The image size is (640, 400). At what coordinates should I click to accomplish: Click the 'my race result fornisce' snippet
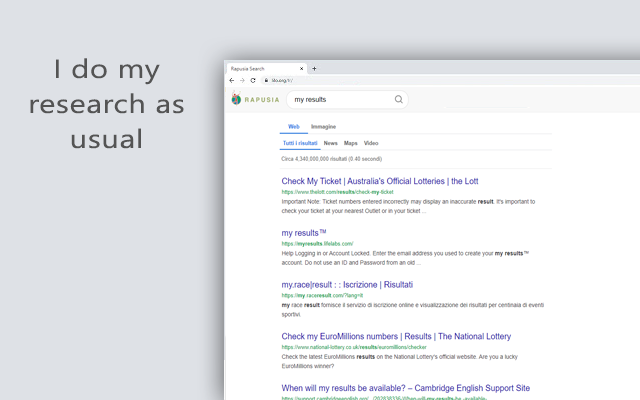click(413, 310)
